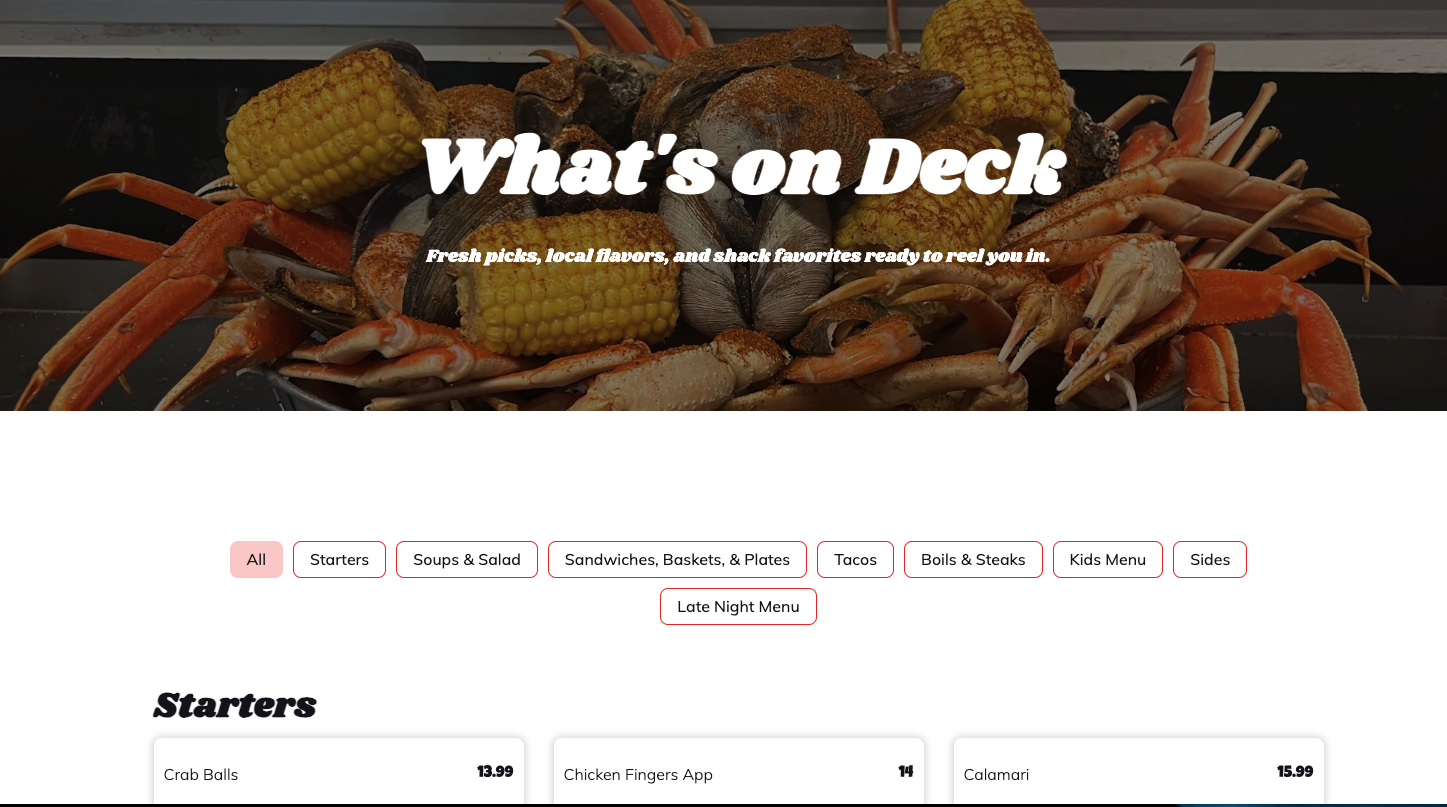
Task: Click the 13.99 price on Crab Balls
Action: point(495,771)
